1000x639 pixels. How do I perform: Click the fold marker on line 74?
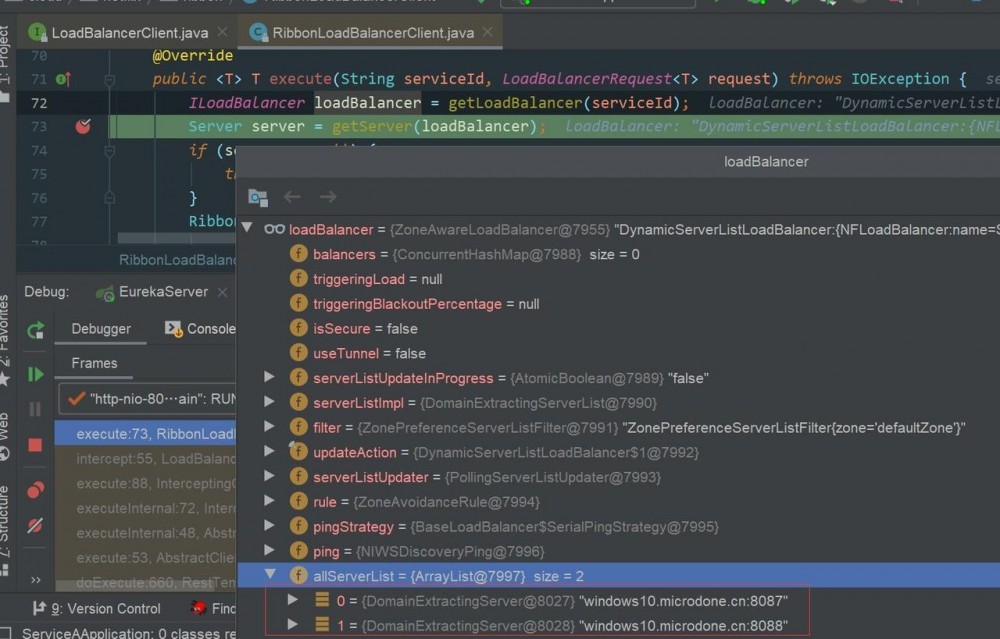(x=110, y=151)
